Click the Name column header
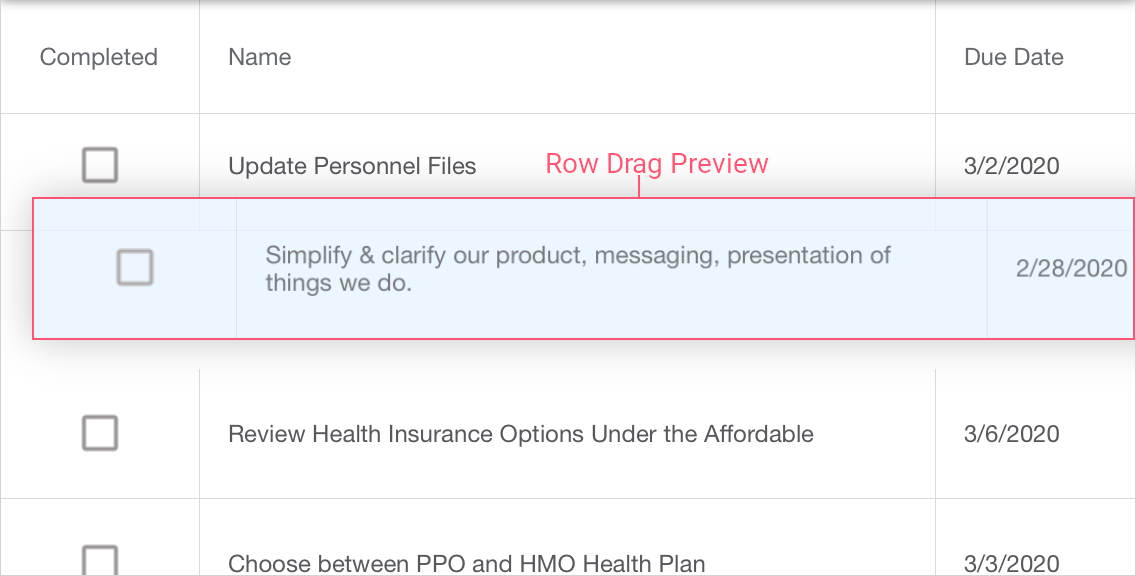 260,57
